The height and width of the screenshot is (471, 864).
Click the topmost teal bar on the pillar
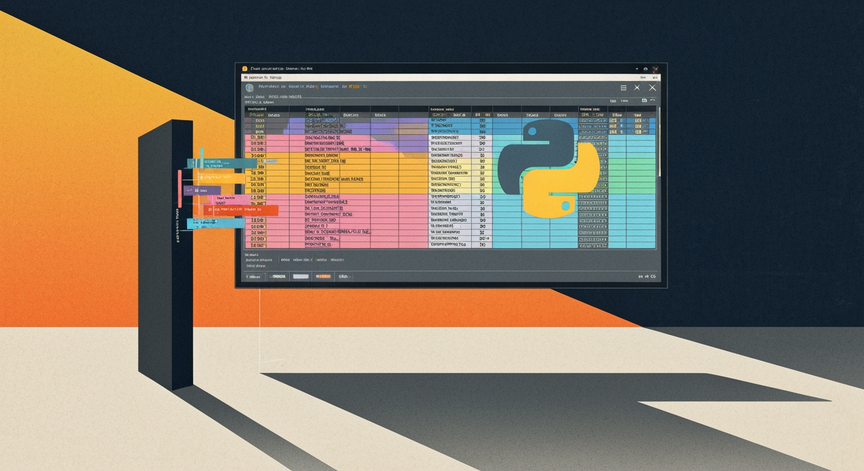click(222, 163)
